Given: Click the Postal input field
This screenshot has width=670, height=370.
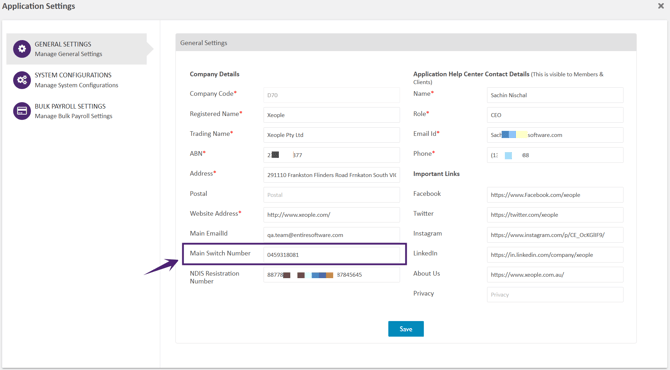Looking at the screenshot, I should coord(332,195).
